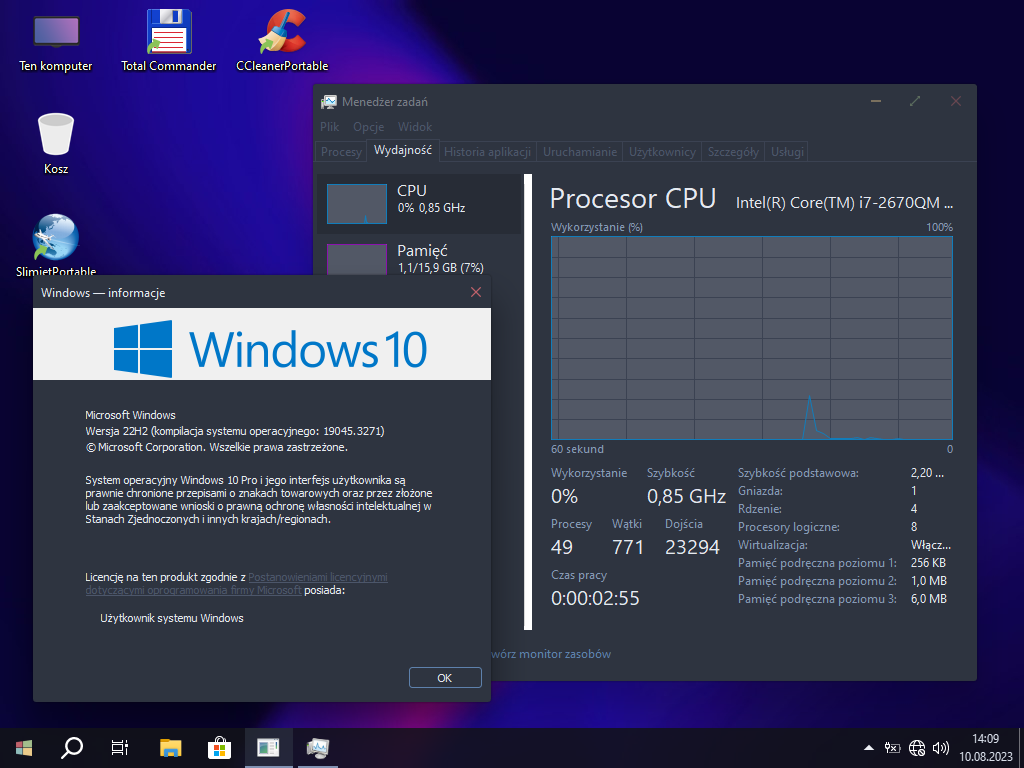Show hidden system tray icons
Image resolution: width=1024 pixels, height=768 pixels.
(870, 747)
